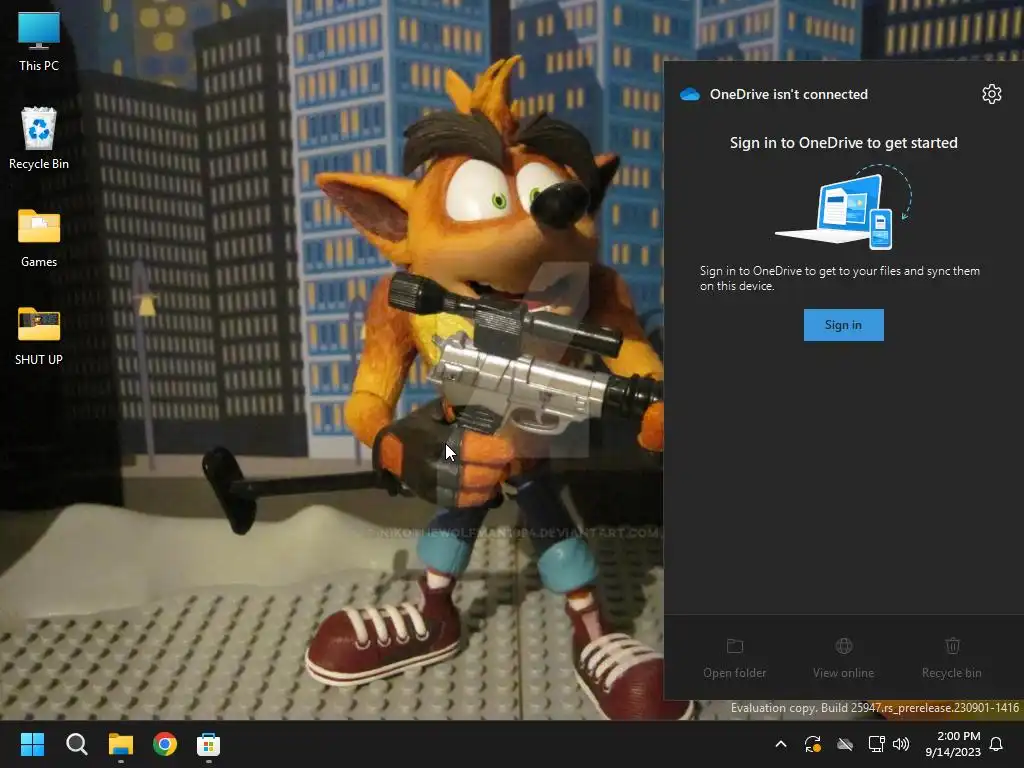This screenshot has width=1024, height=768.
Task: Select This PC desktop icon
Action: (x=39, y=42)
